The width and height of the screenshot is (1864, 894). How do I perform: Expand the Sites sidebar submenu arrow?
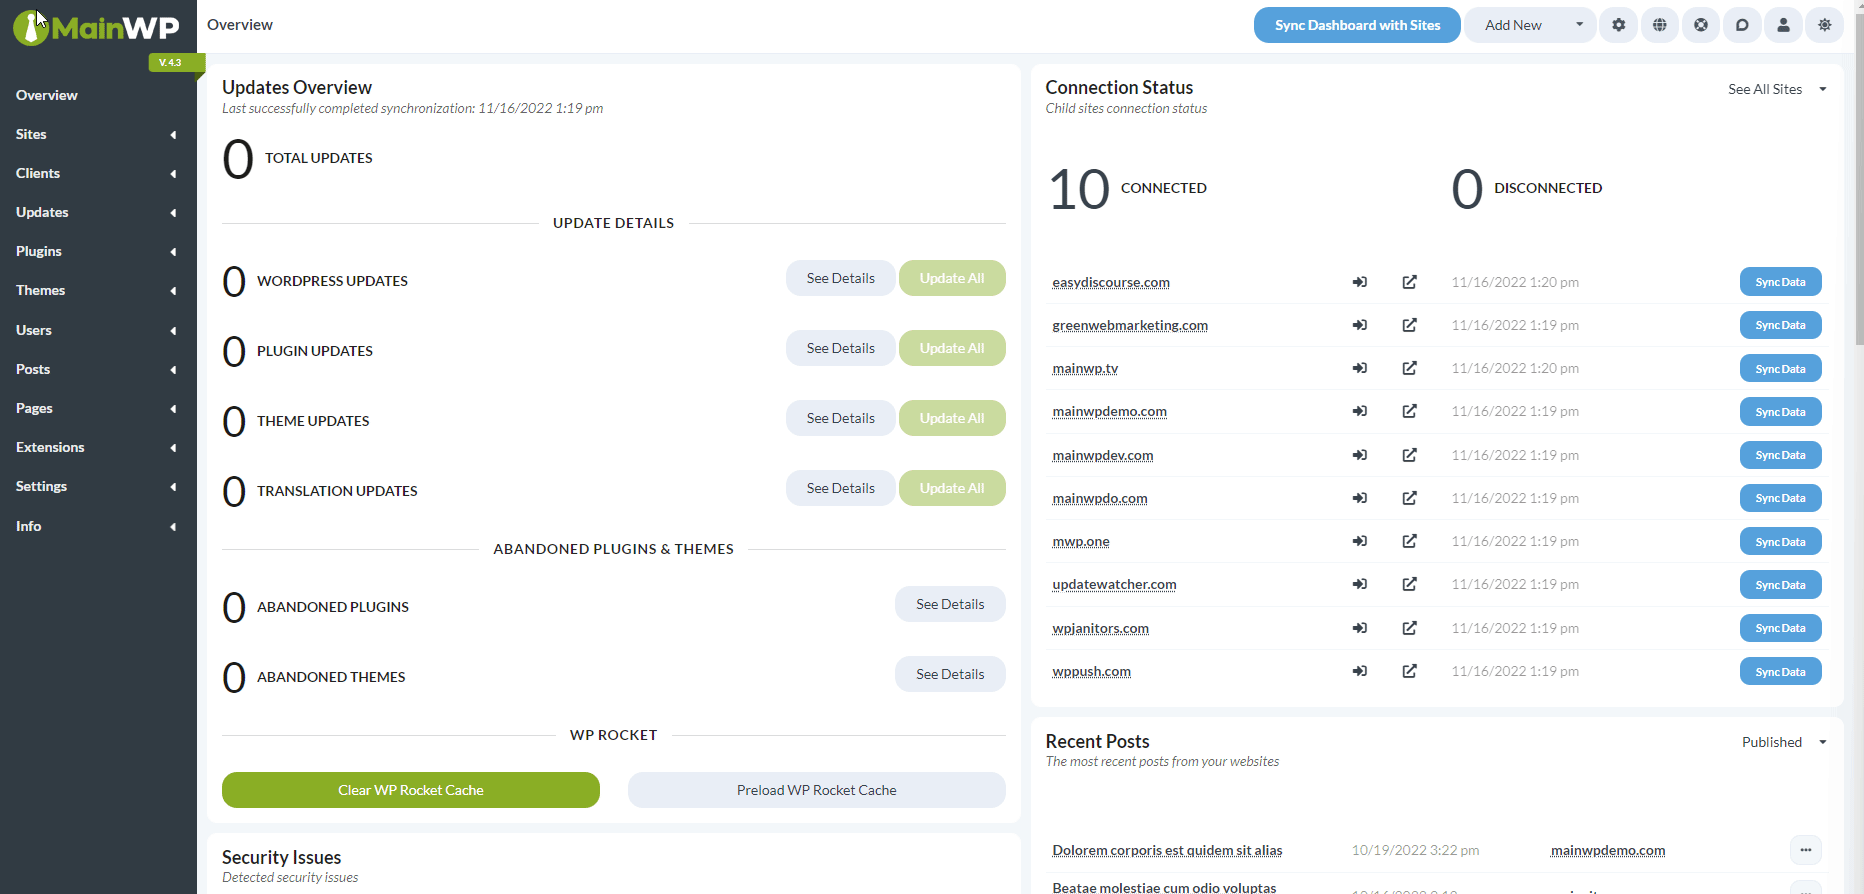(x=173, y=135)
